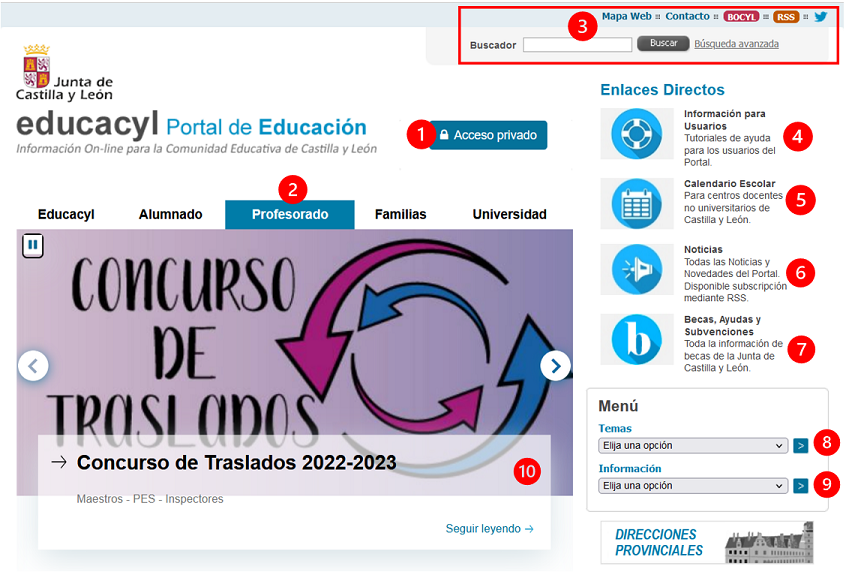Open the Direcciones Provinciales banner

pyautogui.click(x=707, y=543)
